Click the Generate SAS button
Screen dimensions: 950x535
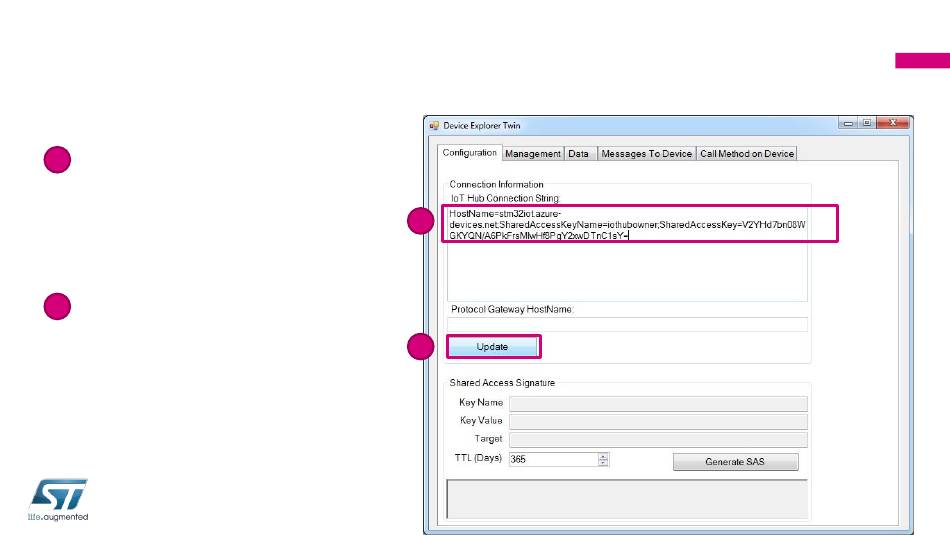735,462
